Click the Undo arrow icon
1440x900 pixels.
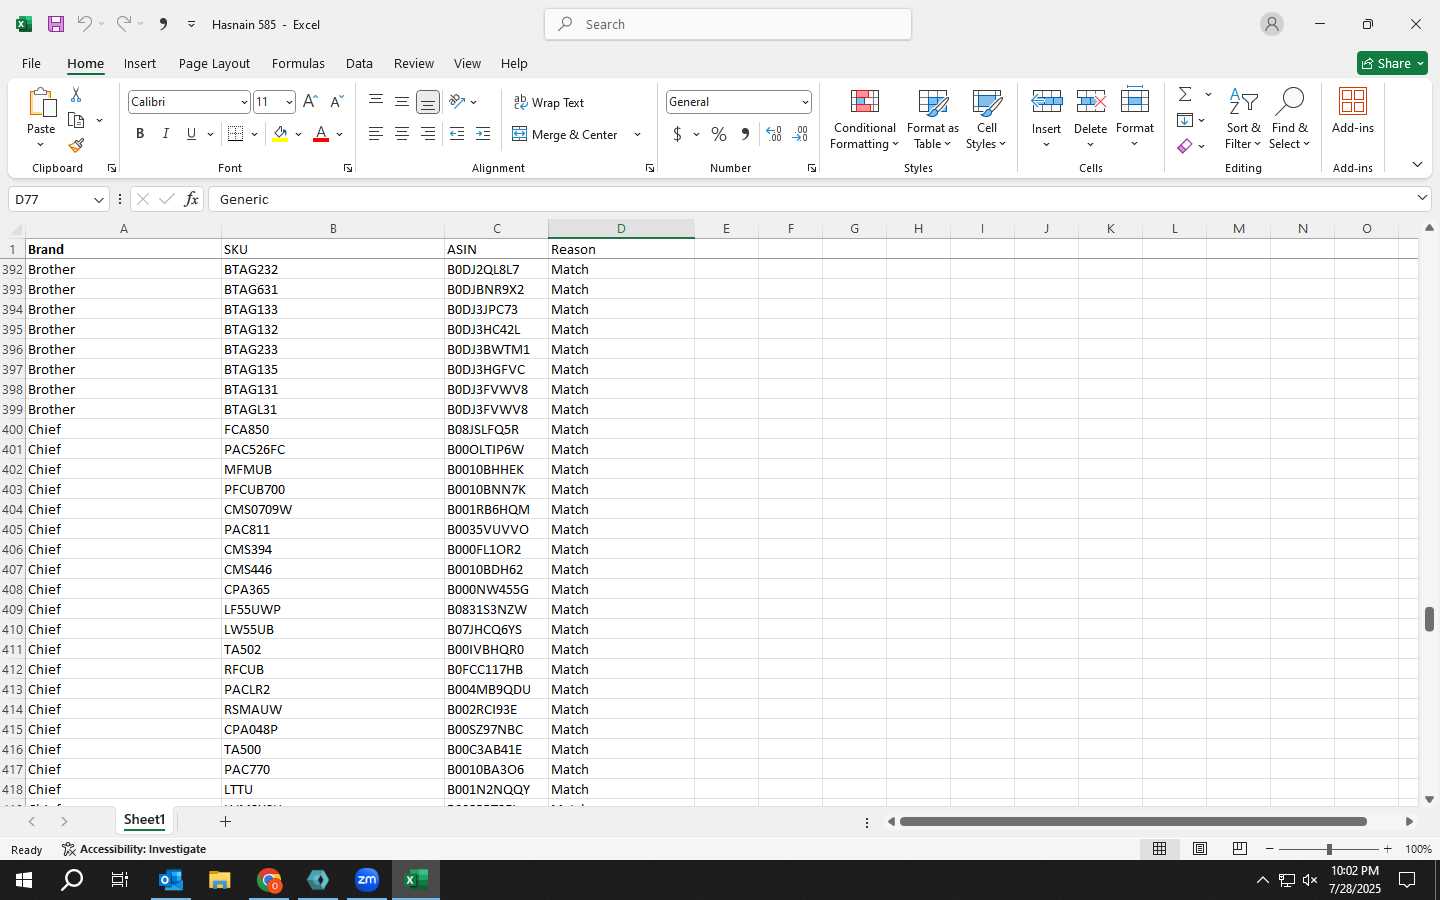point(85,24)
